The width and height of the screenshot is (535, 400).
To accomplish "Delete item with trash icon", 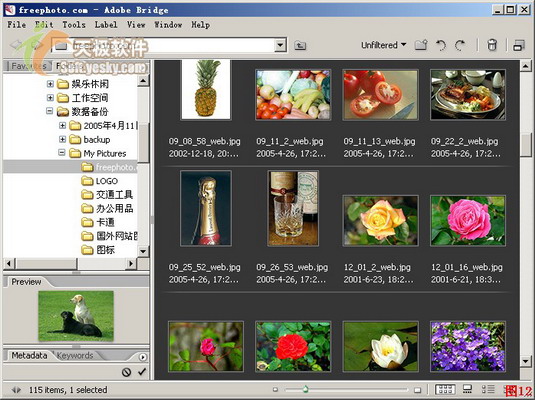I will coord(492,45).
